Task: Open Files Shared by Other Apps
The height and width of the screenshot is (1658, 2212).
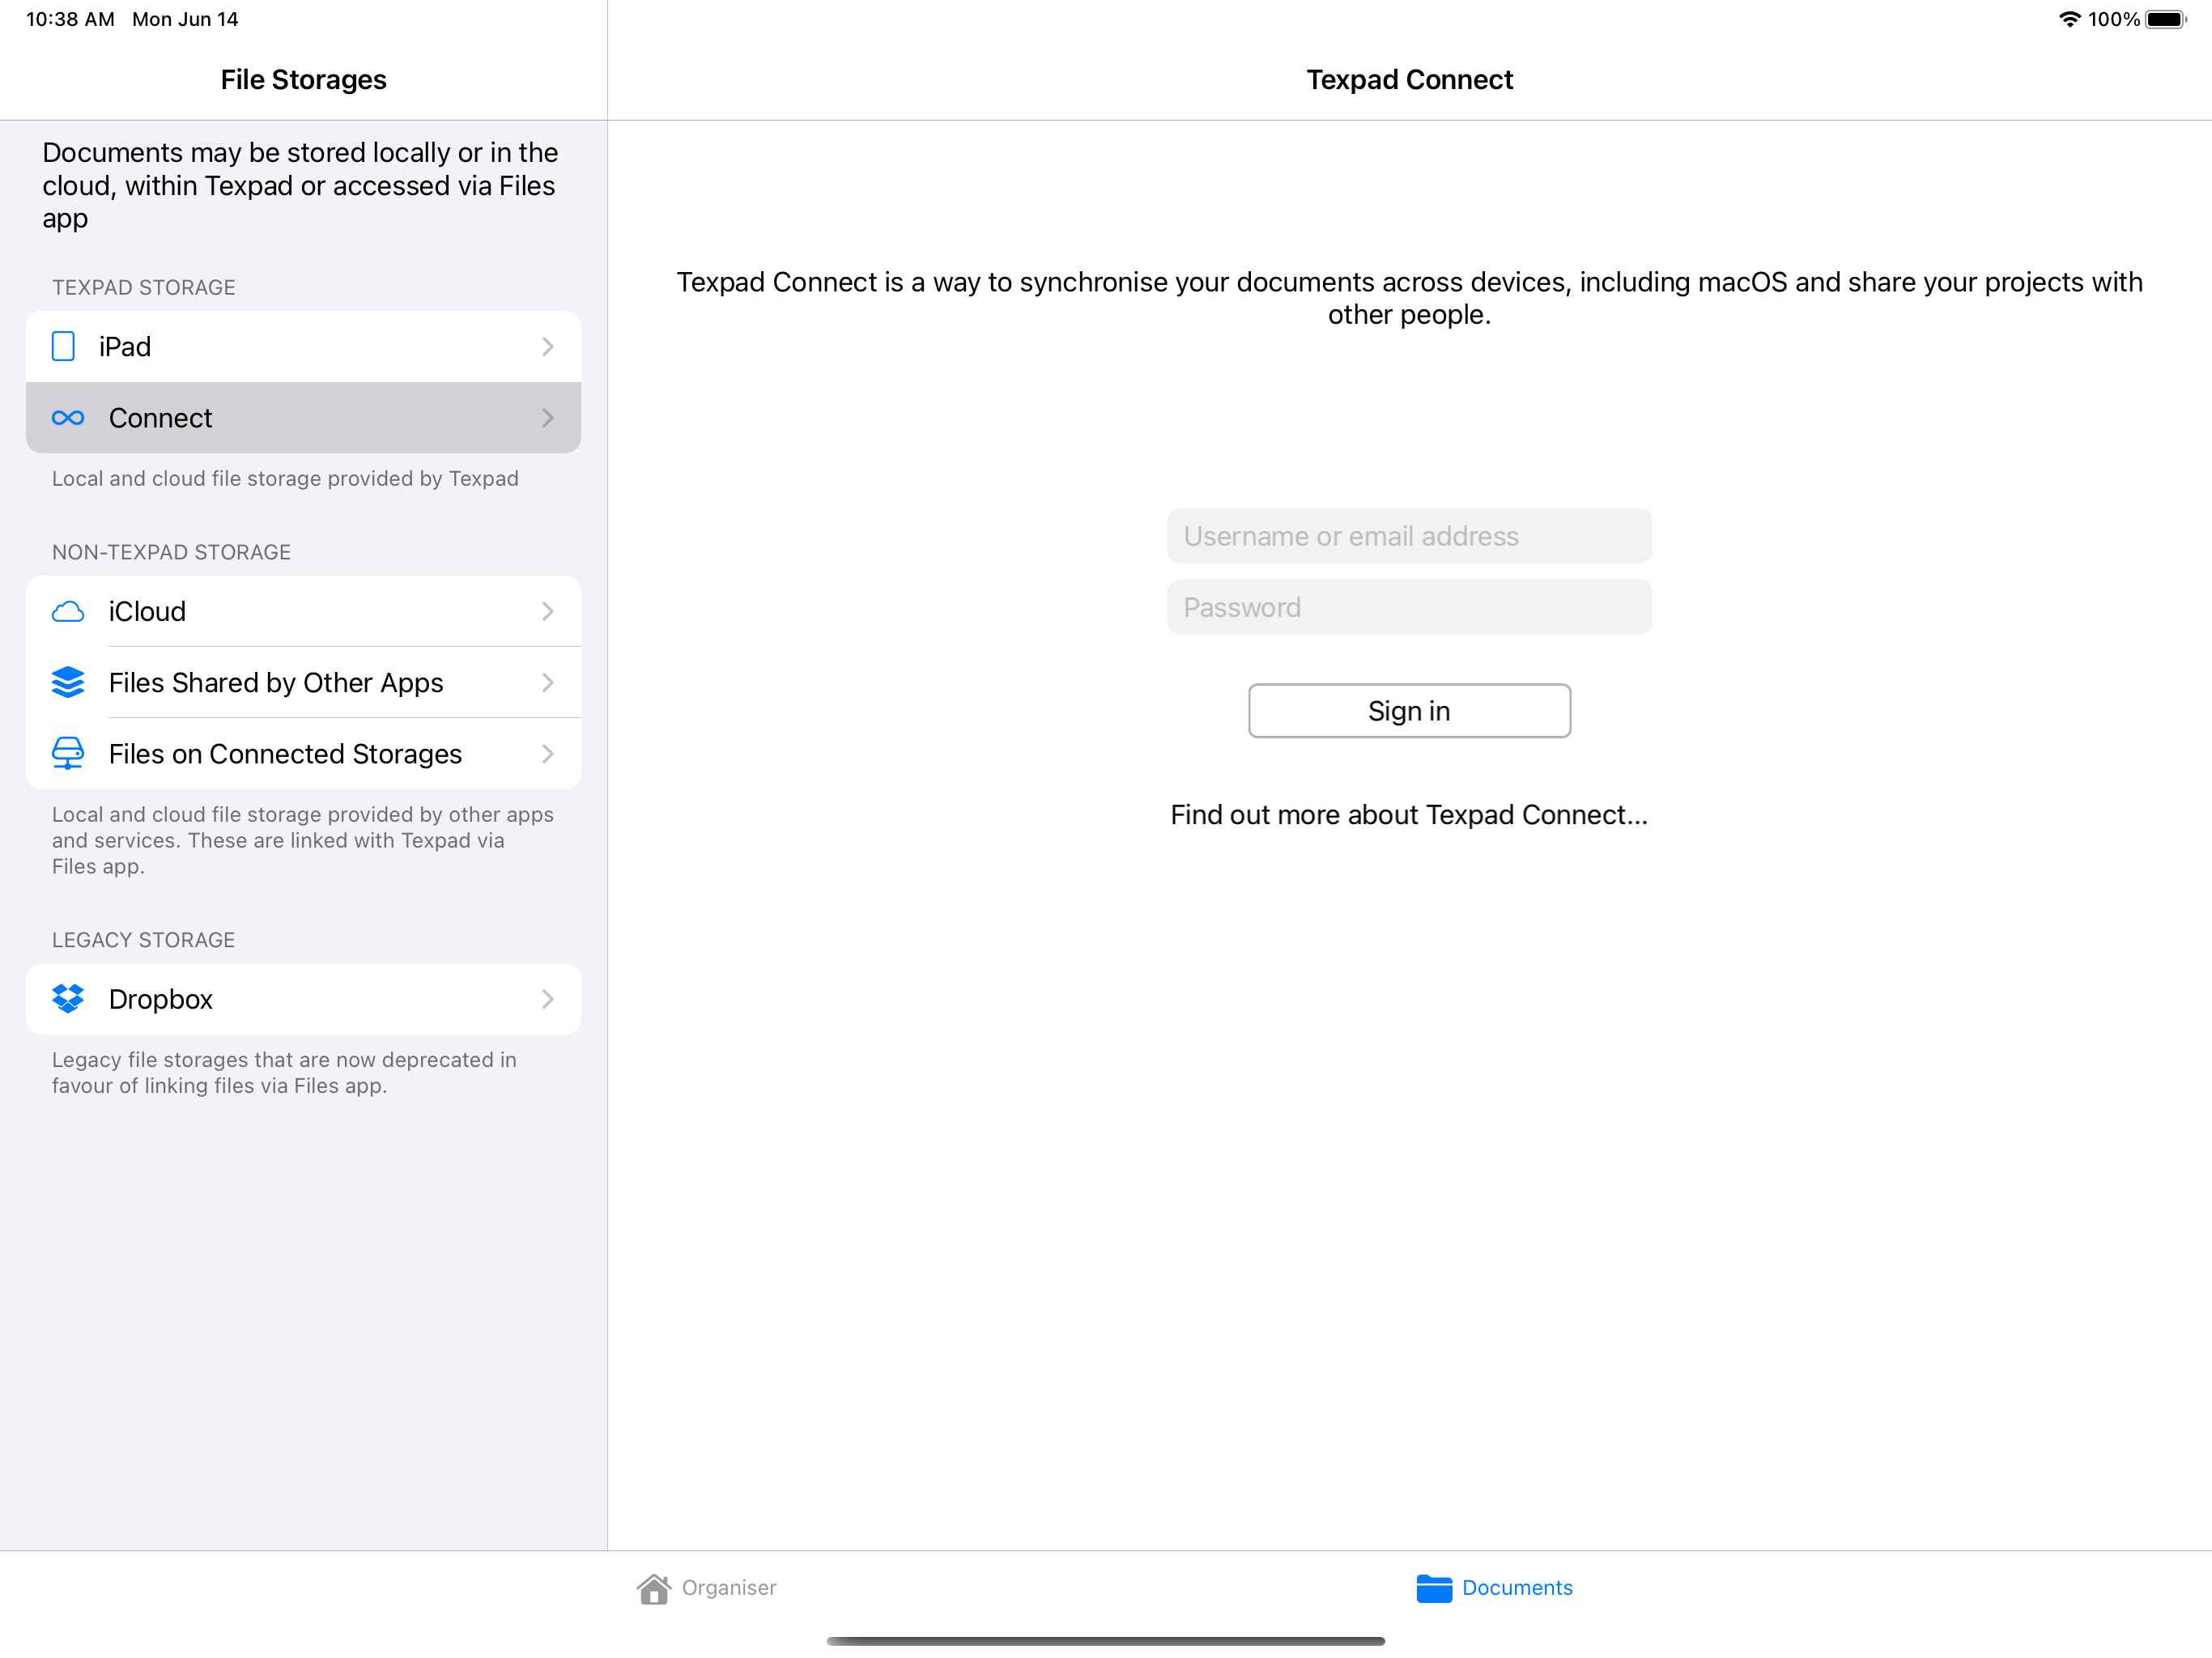Action: point(303,682)
